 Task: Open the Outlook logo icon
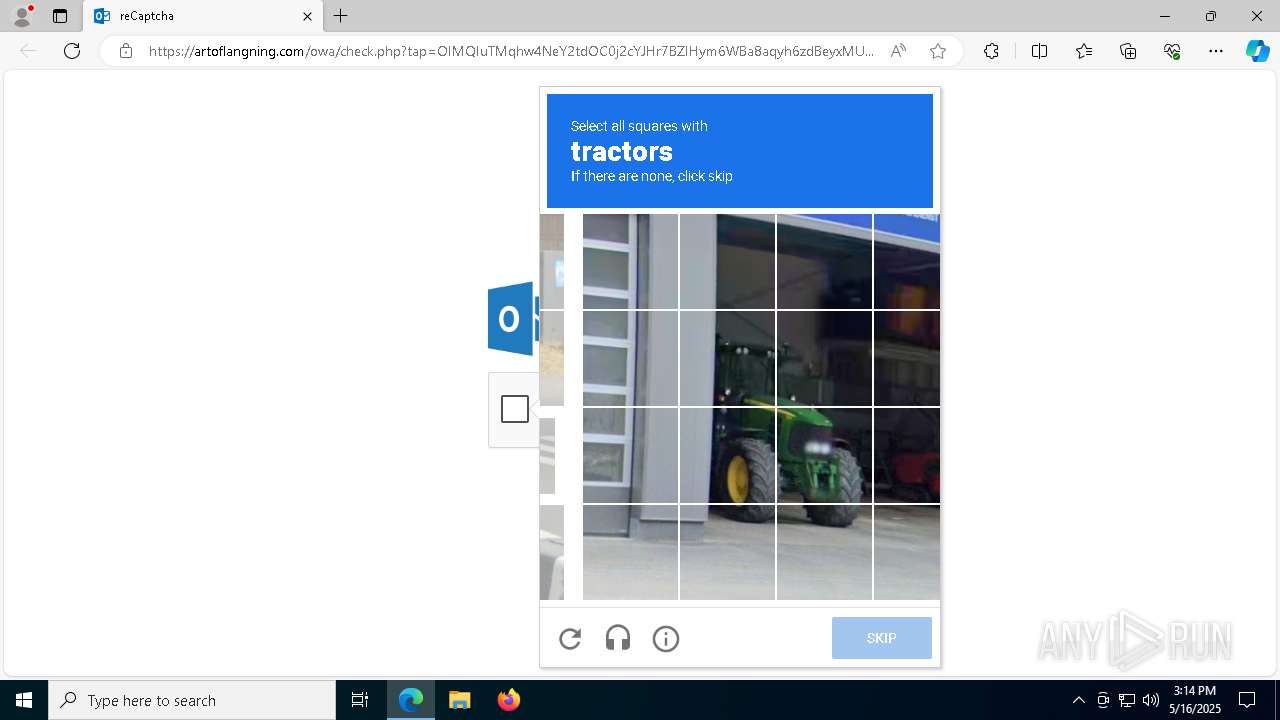click(x=512, y=319)
